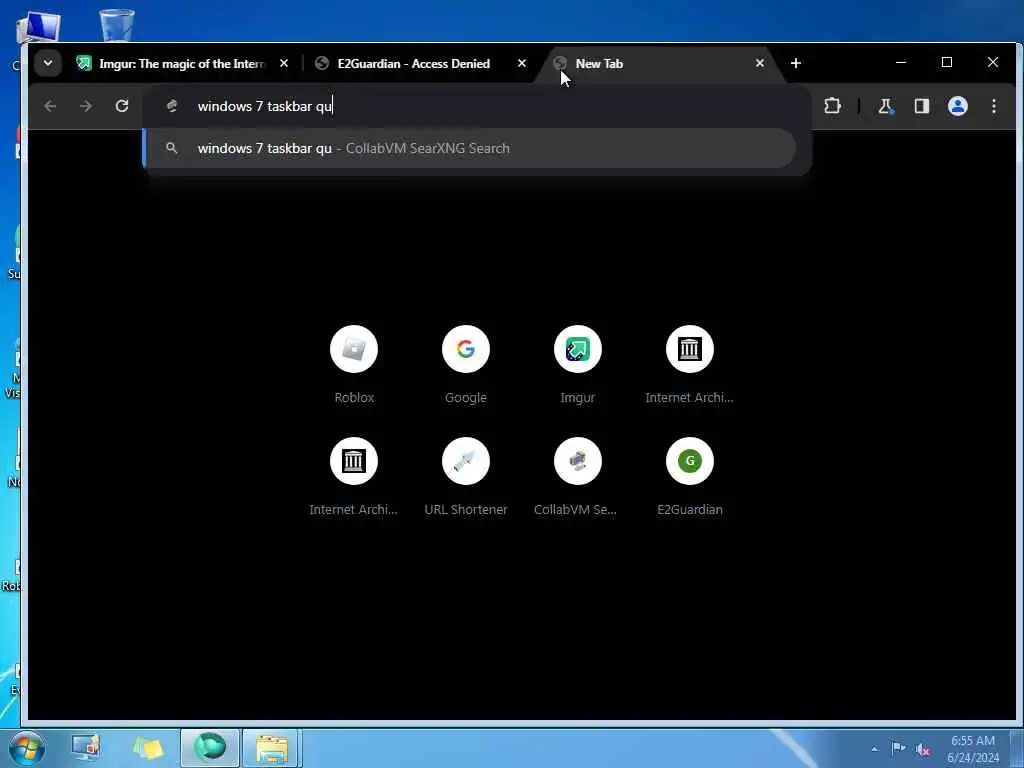This screenshot has height=768, width=1024.
Task: Open the taskbar clock showing 6:55 AM
Action: (972, 748)
